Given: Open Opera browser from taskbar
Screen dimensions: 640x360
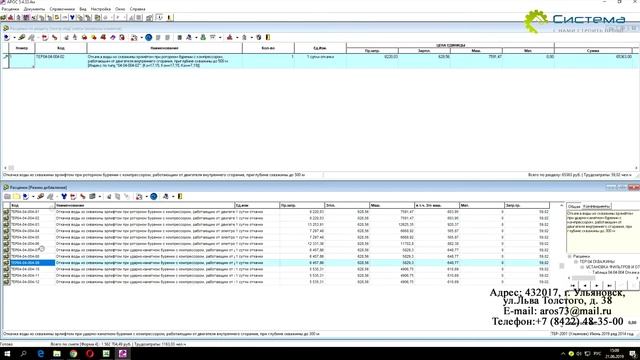Looking at the screenshot, I should tap(90, 354).
